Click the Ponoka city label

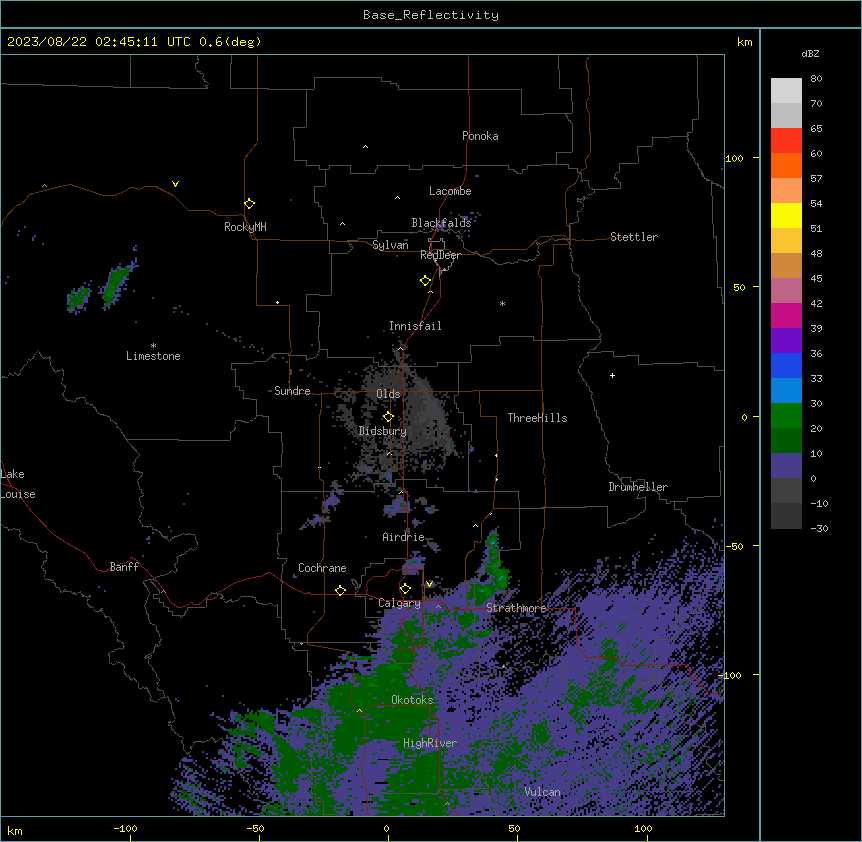click(480, 136)
